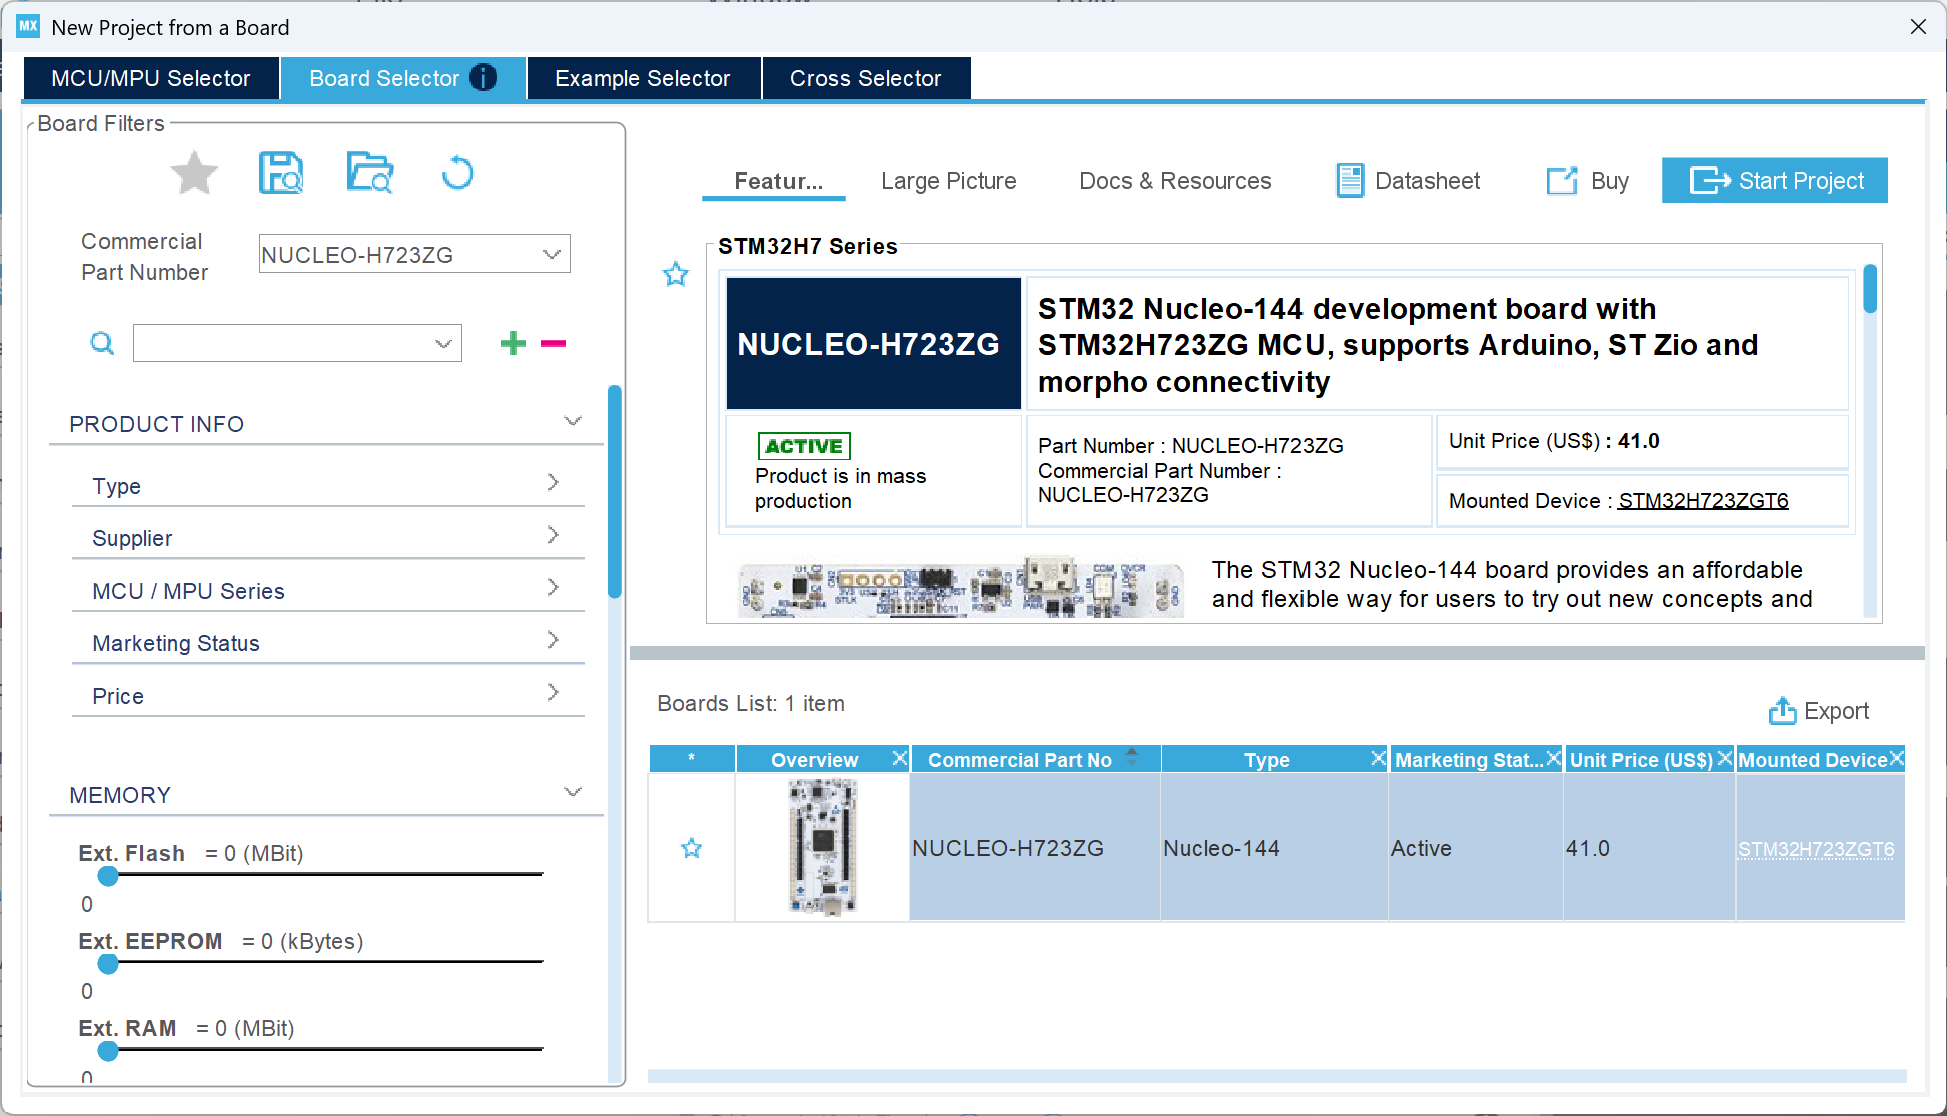Sort by Commercial Part No column
Image resolution: width=1947 pixels, height=1116 pixels.
tap(1036, 759)
